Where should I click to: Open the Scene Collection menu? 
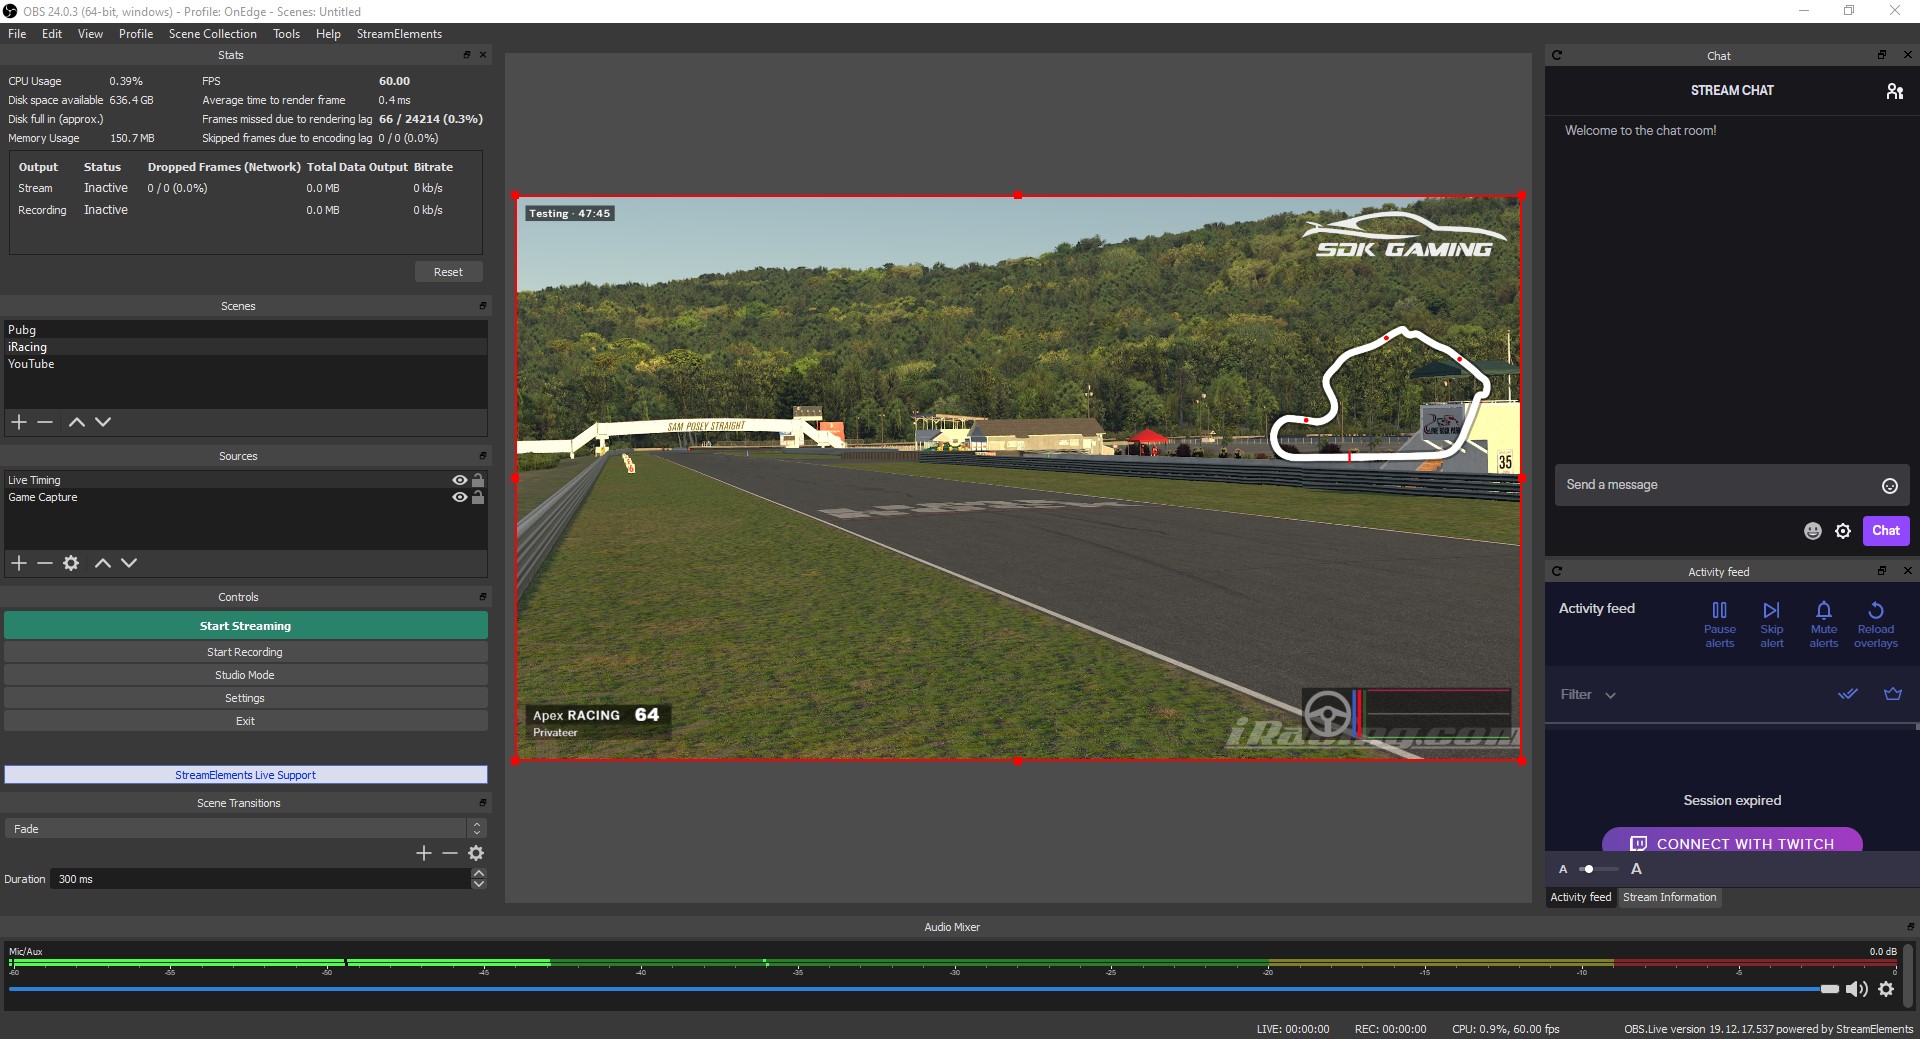coord(212,34)
